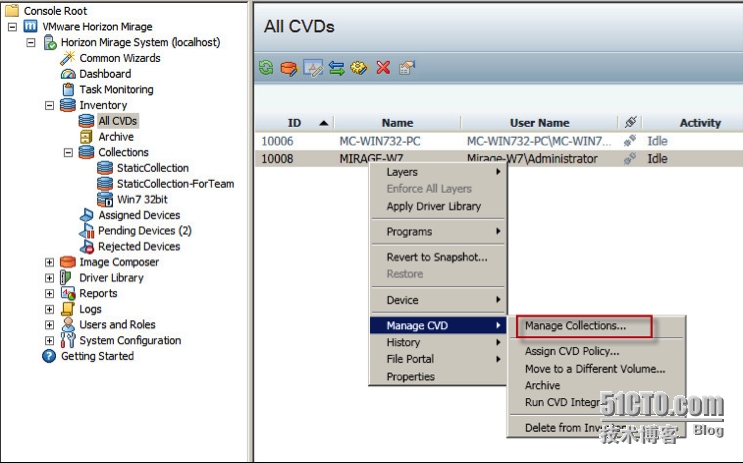
Task: Select the StaticCollection tree item
Action: [x=153, y=168]
